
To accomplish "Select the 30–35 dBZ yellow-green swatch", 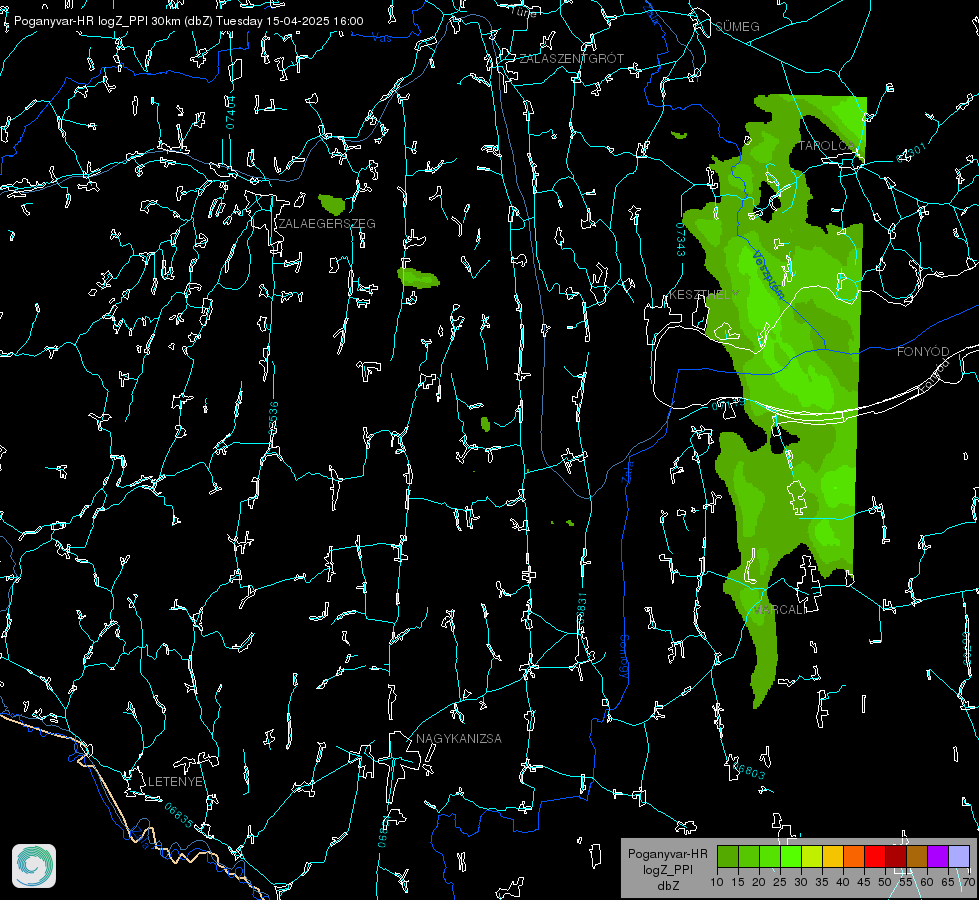I will (x=812, y=856).
